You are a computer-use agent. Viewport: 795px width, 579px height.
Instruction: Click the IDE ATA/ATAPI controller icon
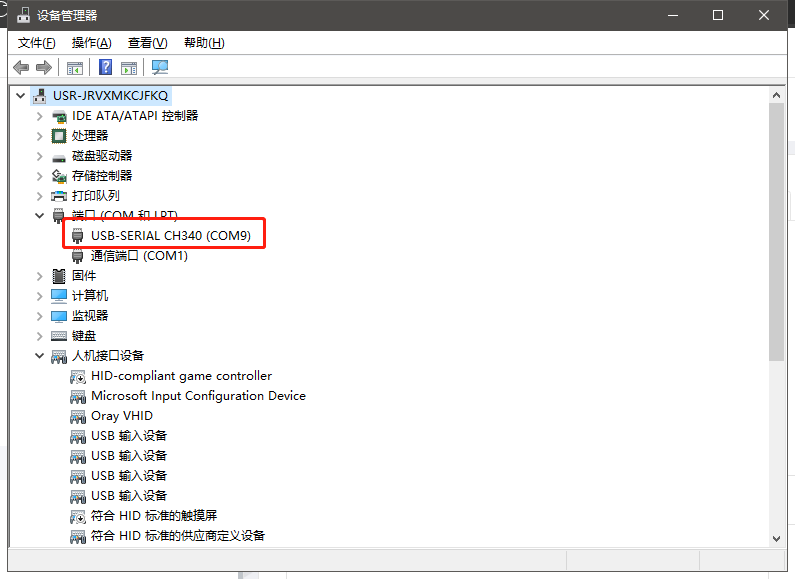click(x=59, y=116)
